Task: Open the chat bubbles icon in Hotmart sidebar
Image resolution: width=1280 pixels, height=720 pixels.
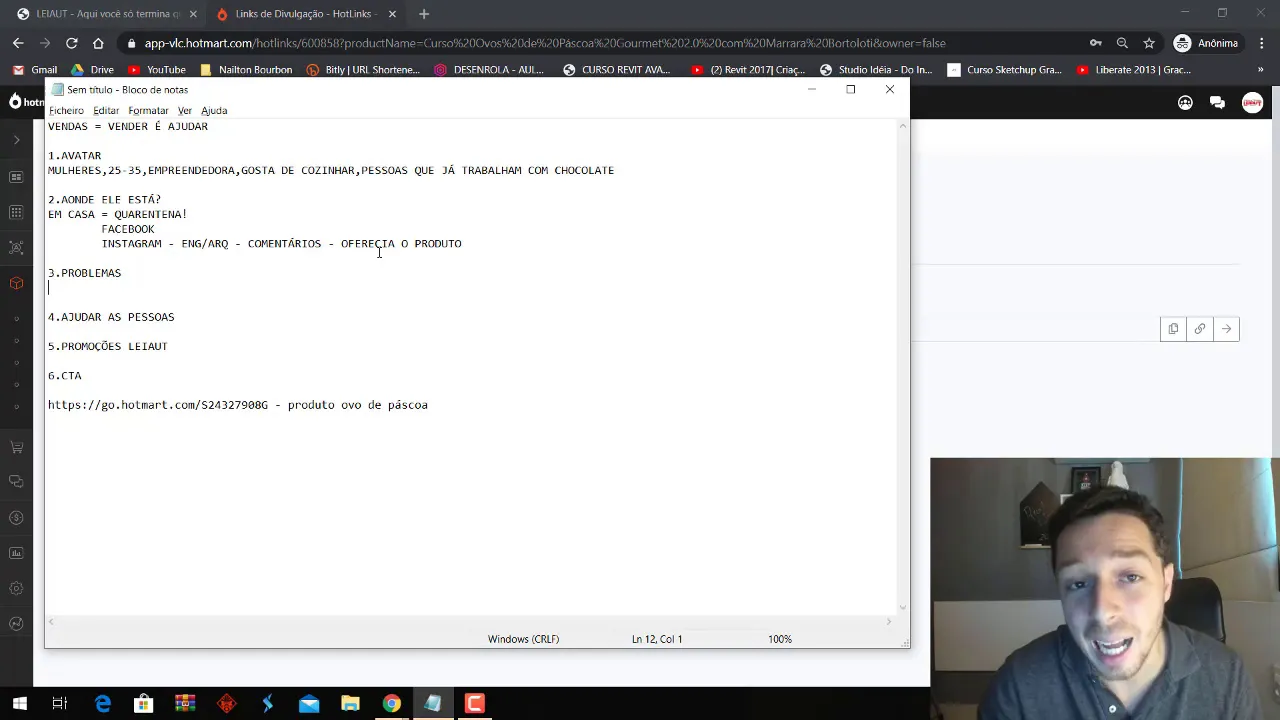Action: (x=16, y=482)
